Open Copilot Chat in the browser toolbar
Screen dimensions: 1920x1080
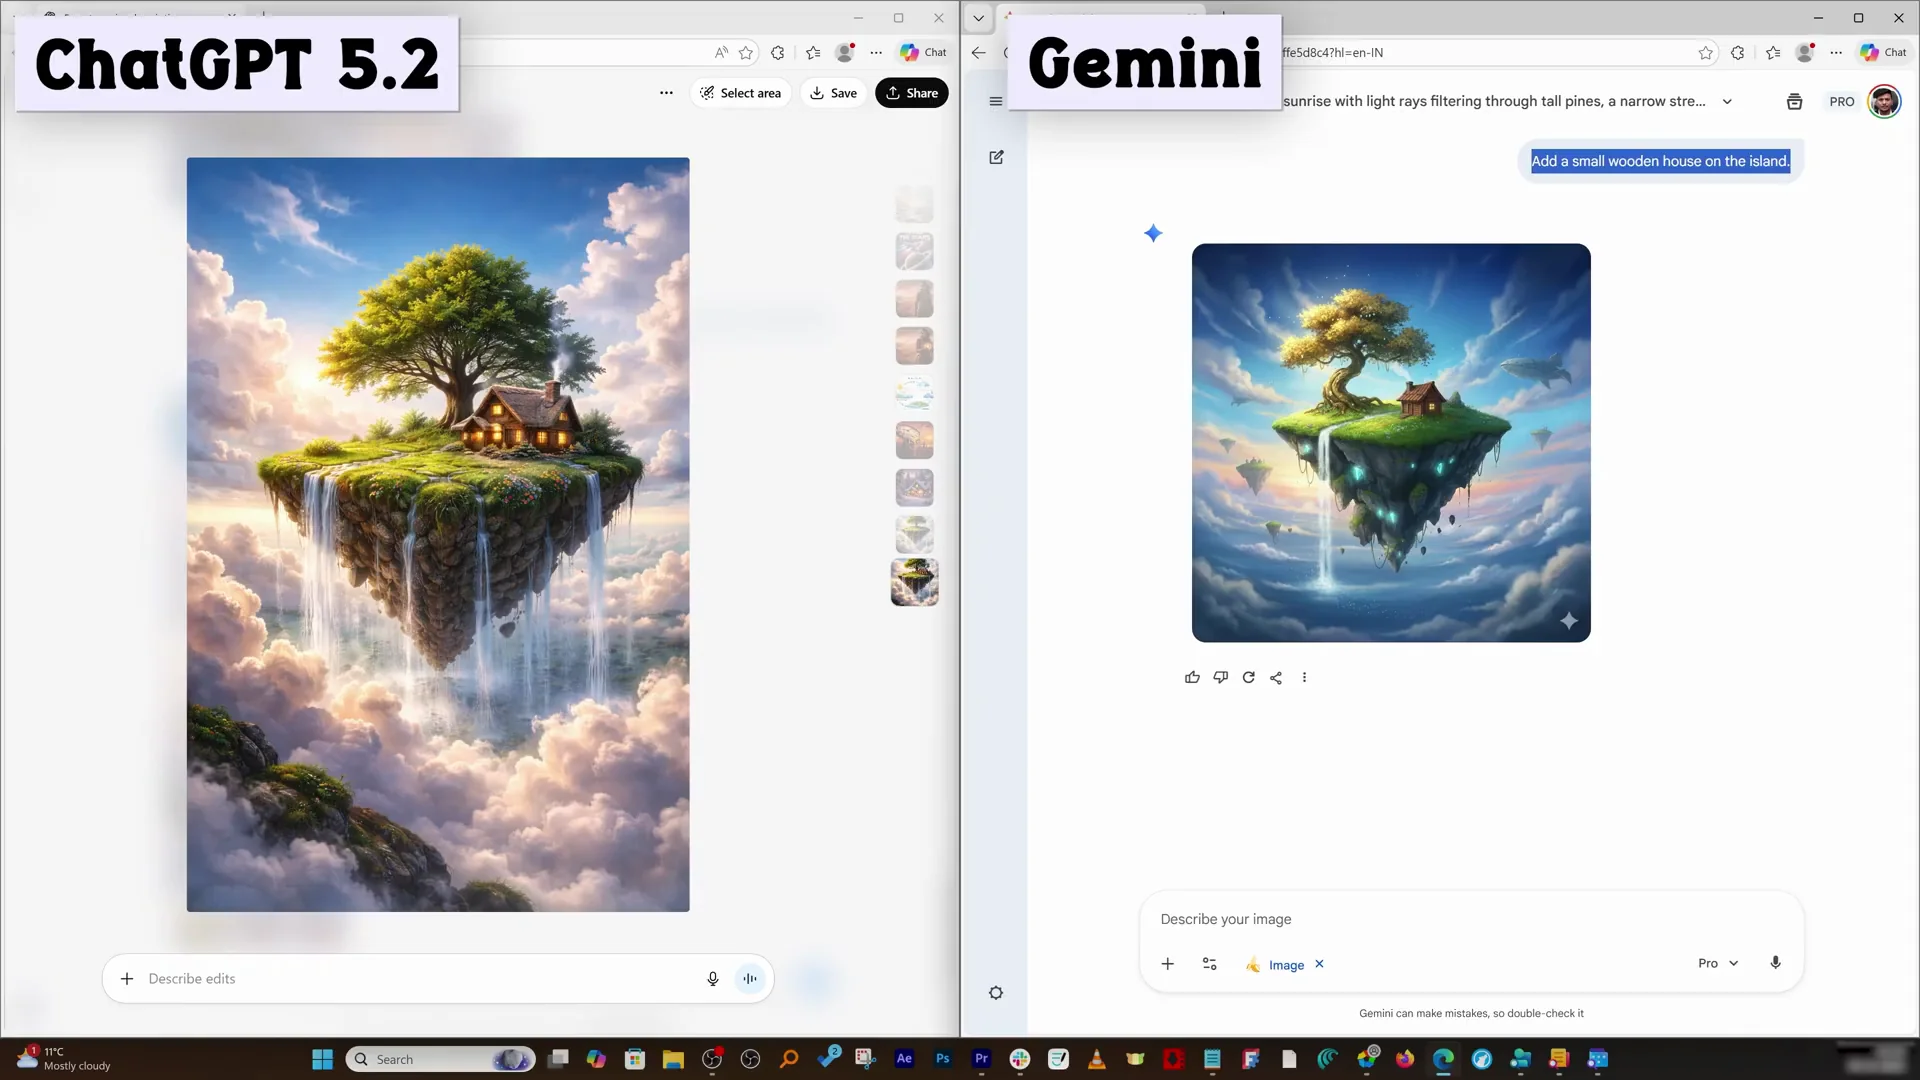point(1883,52)
